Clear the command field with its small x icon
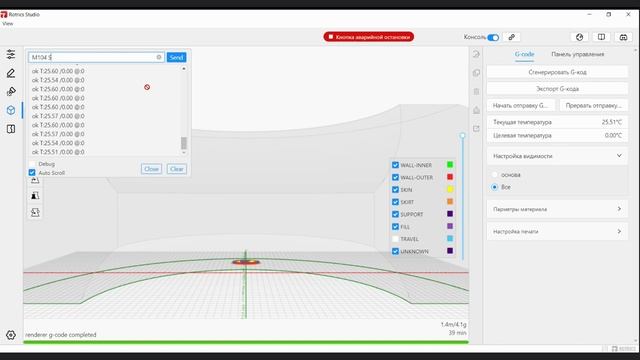The height and width of the screenshot is (360, 640). 159,57
